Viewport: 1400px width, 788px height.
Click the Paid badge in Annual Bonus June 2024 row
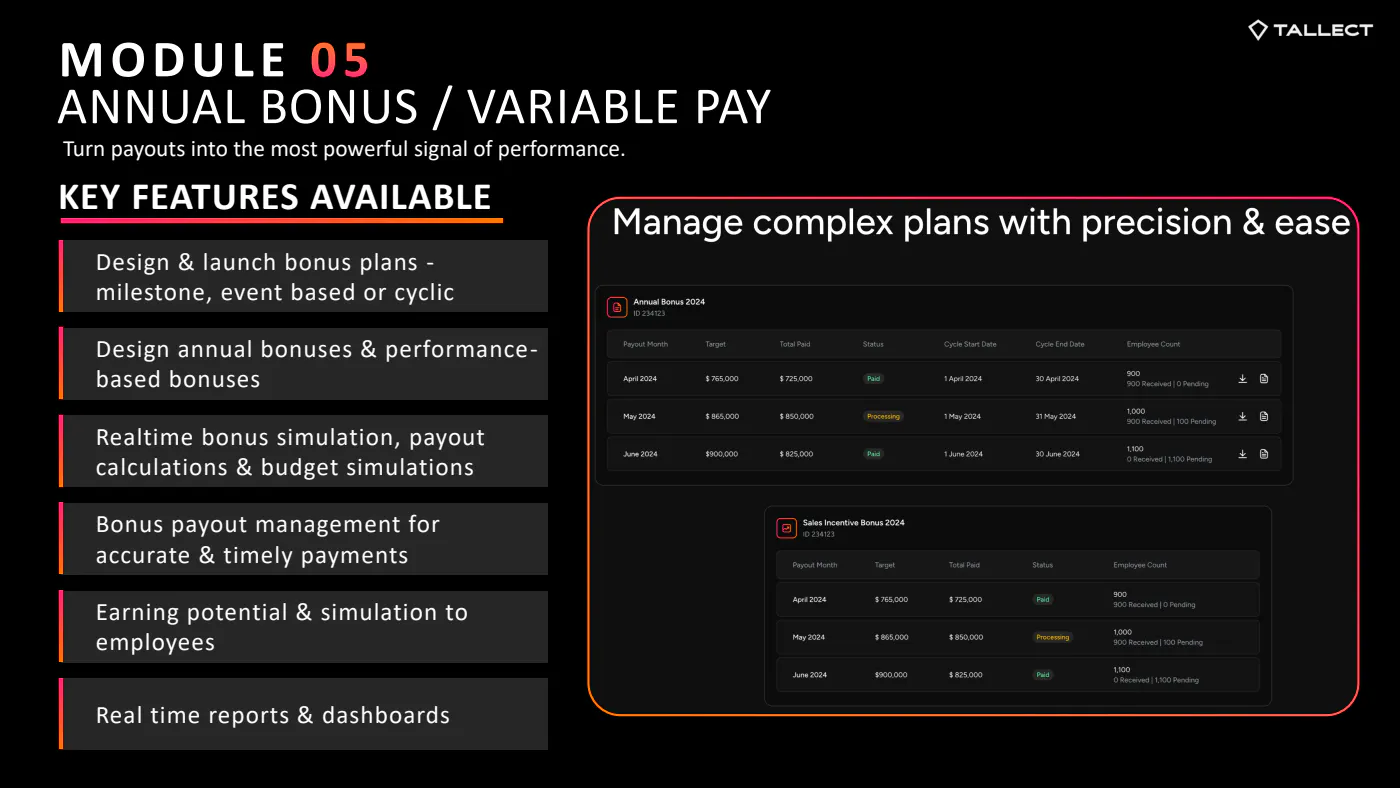point(874,454)
